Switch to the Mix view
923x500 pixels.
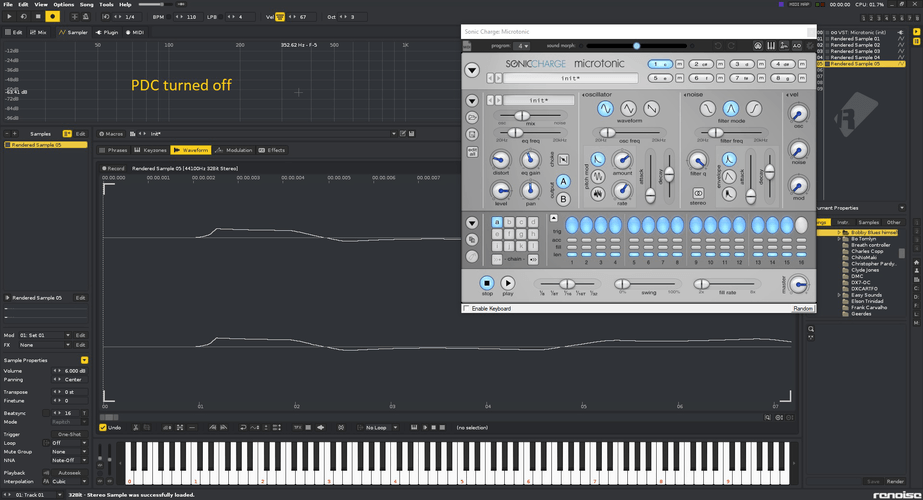(x=38, y=32)
